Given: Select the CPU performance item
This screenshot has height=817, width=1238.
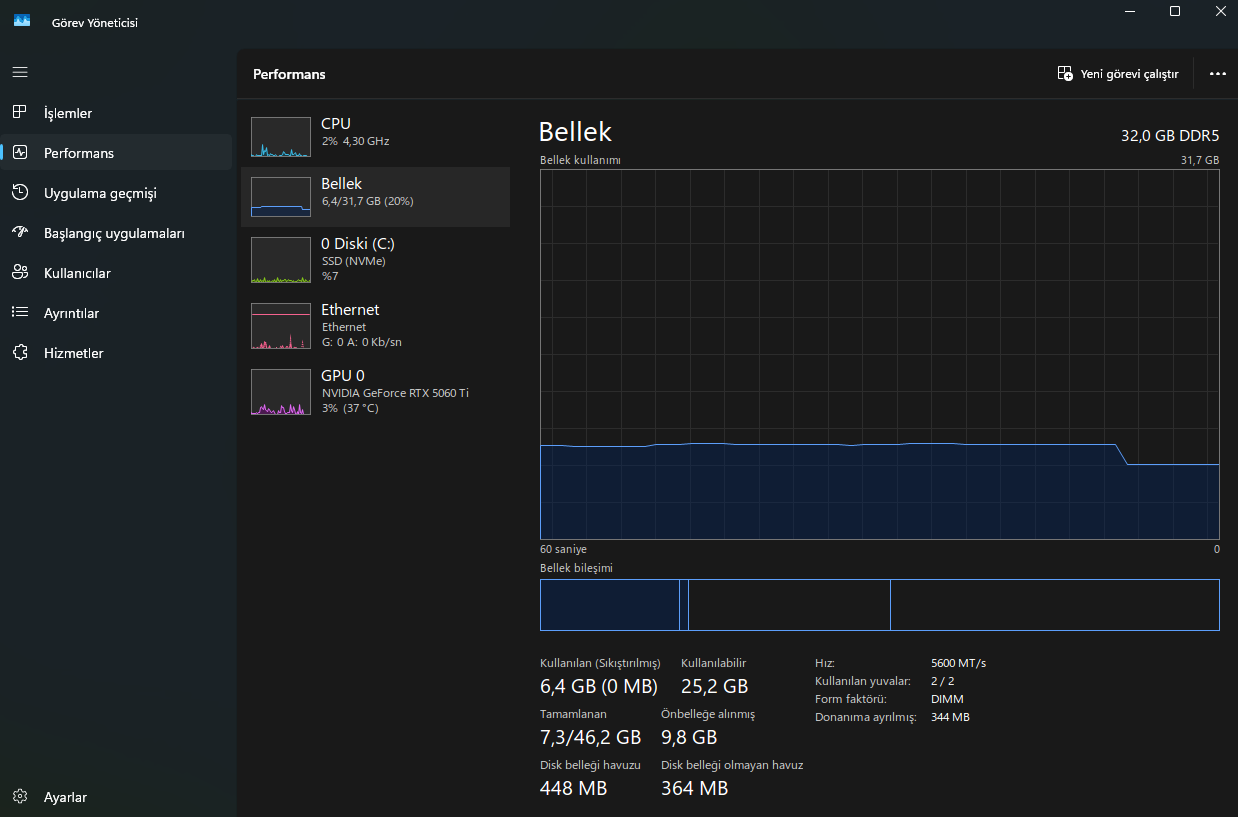Looking at the screenshot, I should (x=375, y=137).
